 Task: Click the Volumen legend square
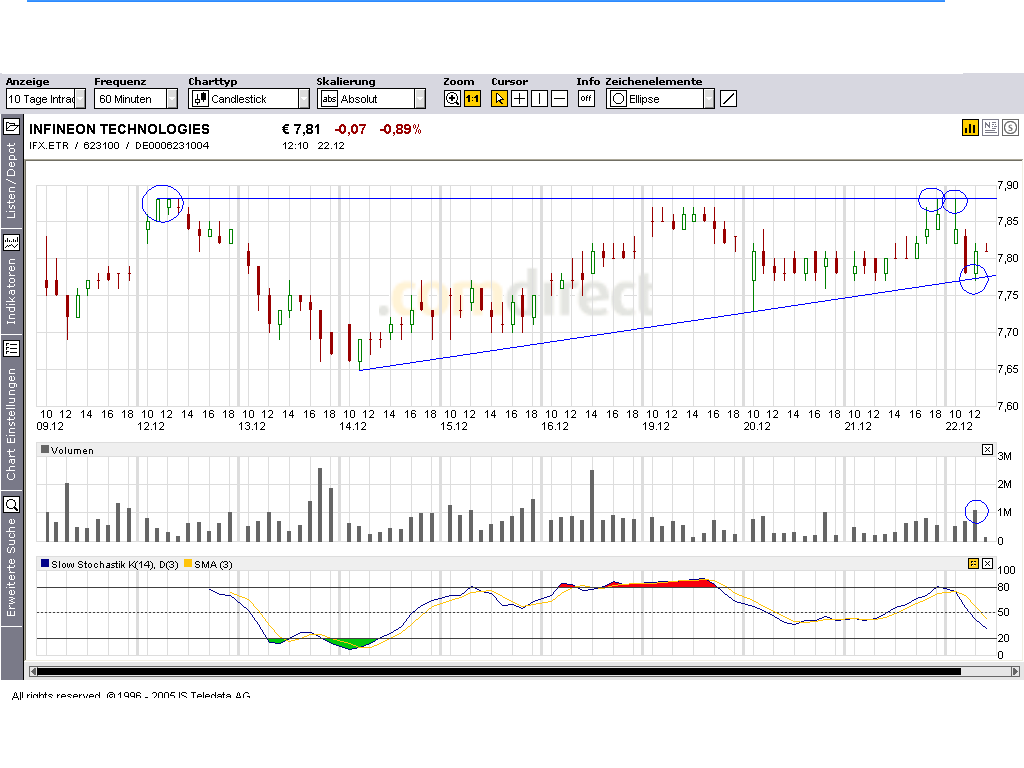coord(45,449)
